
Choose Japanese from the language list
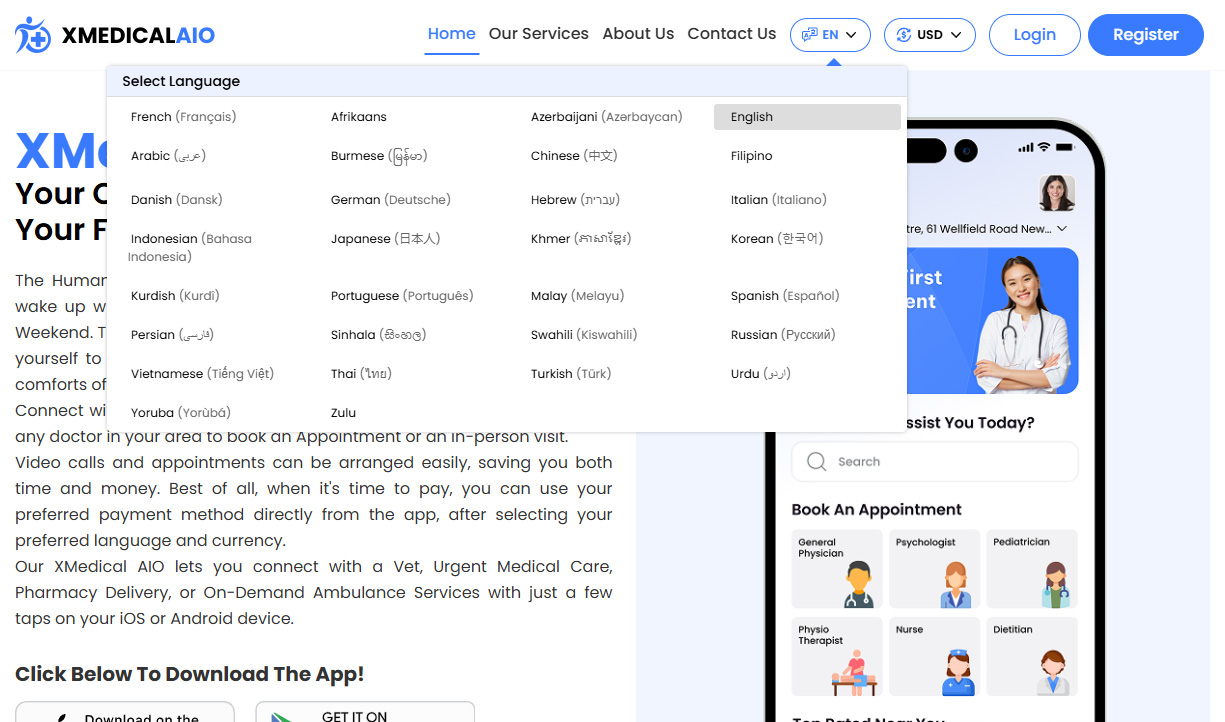385,239
